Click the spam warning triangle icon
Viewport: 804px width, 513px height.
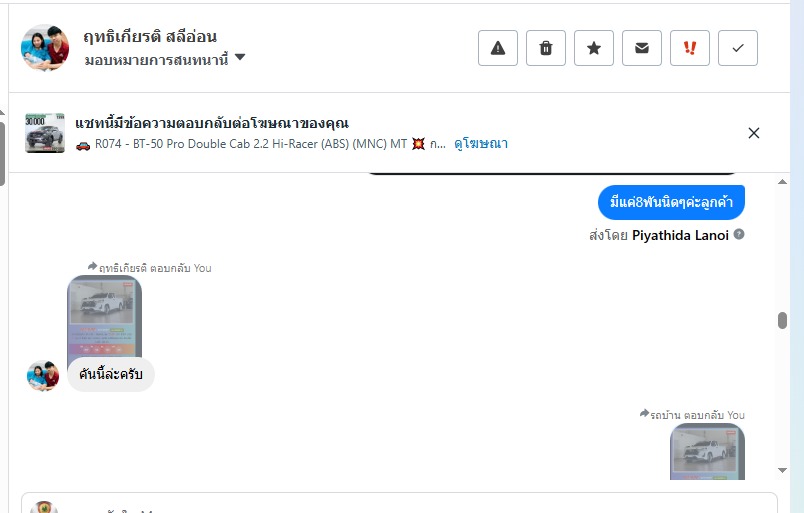click(498, 48)
